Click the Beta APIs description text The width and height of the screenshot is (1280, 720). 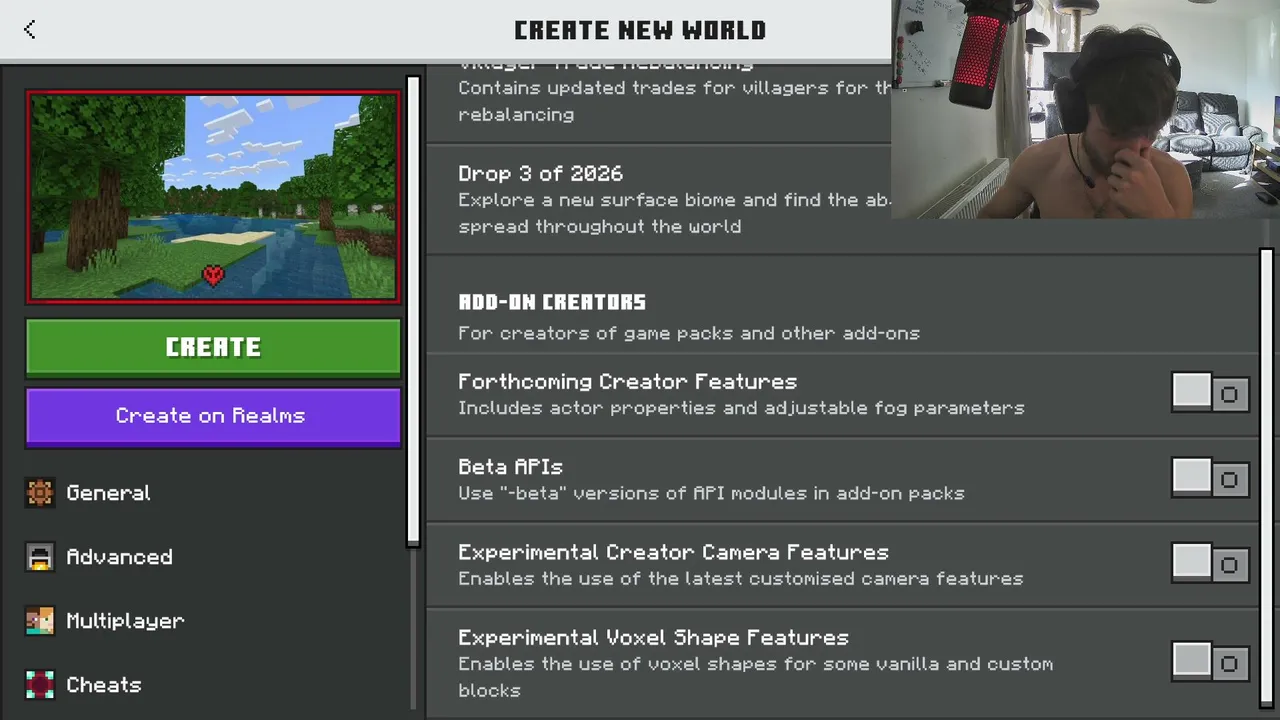[x=711, y=493]
